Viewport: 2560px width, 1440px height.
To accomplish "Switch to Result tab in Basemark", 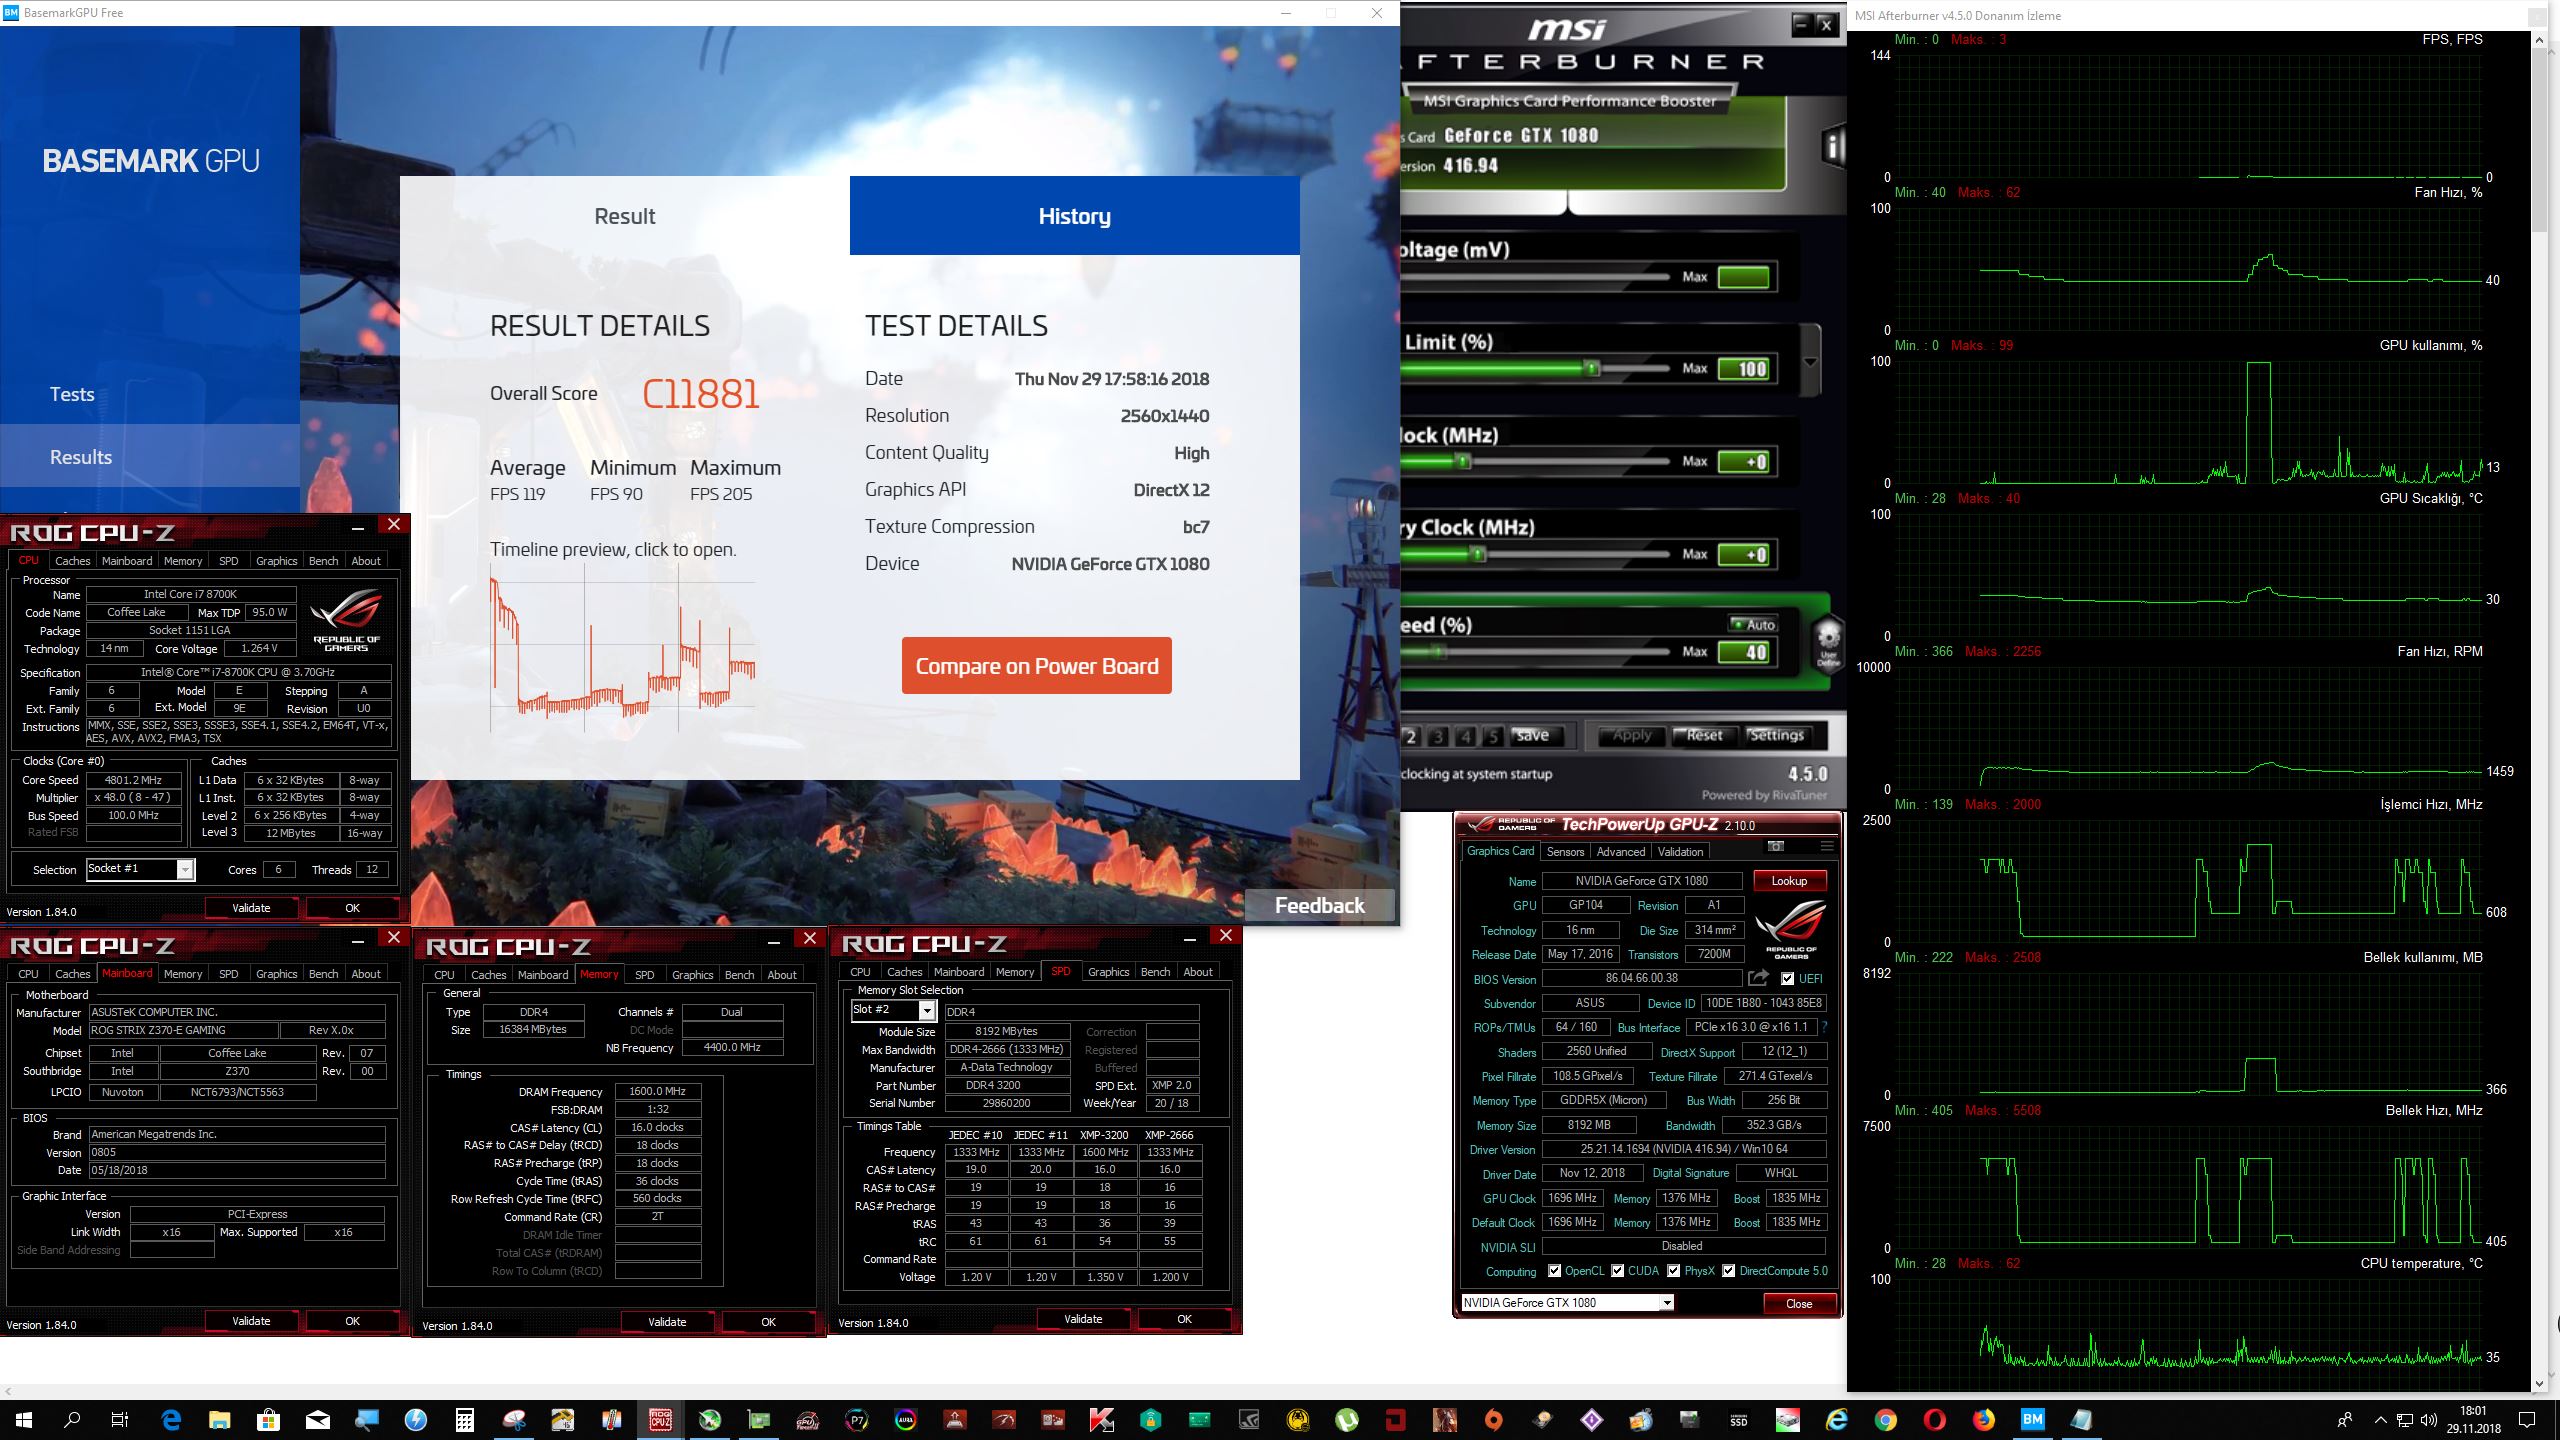I will point(625,216).
